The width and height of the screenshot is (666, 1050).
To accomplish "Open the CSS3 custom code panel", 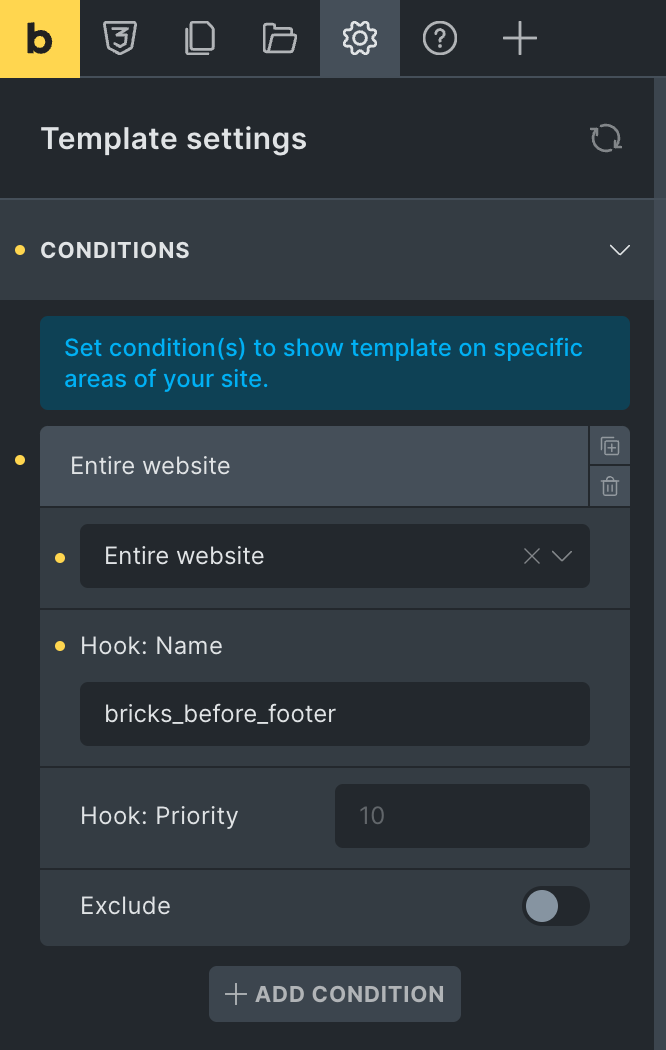I will point(120,38).
